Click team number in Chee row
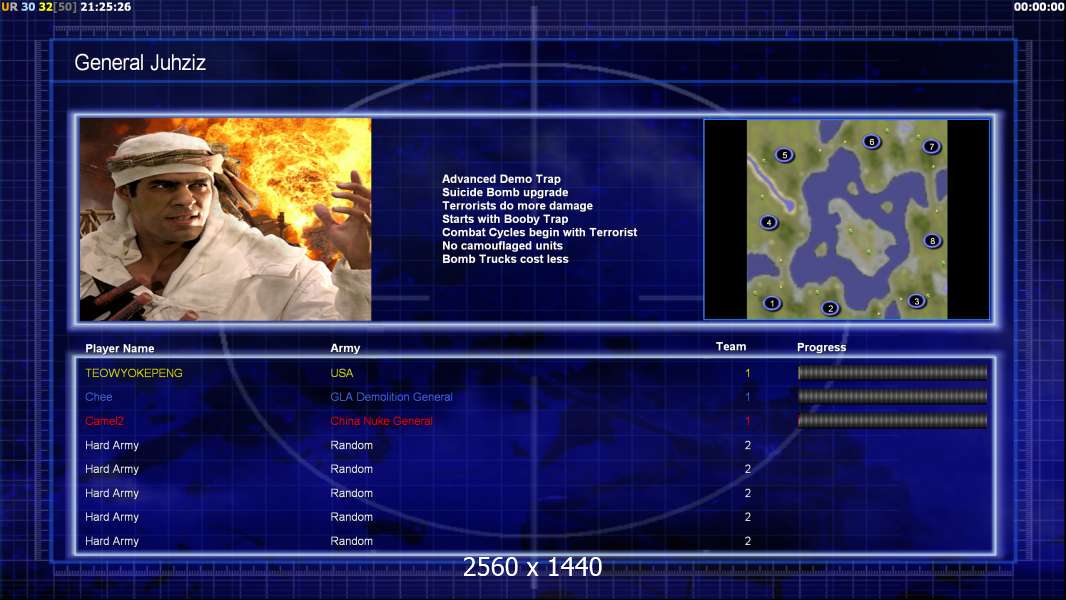This screenshot has width=1066, height=600. [747, 397]
